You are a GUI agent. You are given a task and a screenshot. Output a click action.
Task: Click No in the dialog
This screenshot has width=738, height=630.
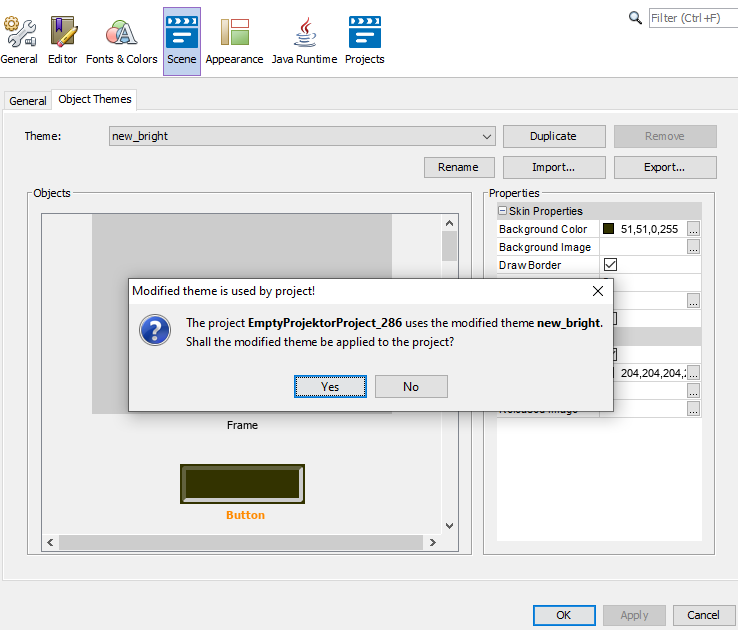pos(410,387)
